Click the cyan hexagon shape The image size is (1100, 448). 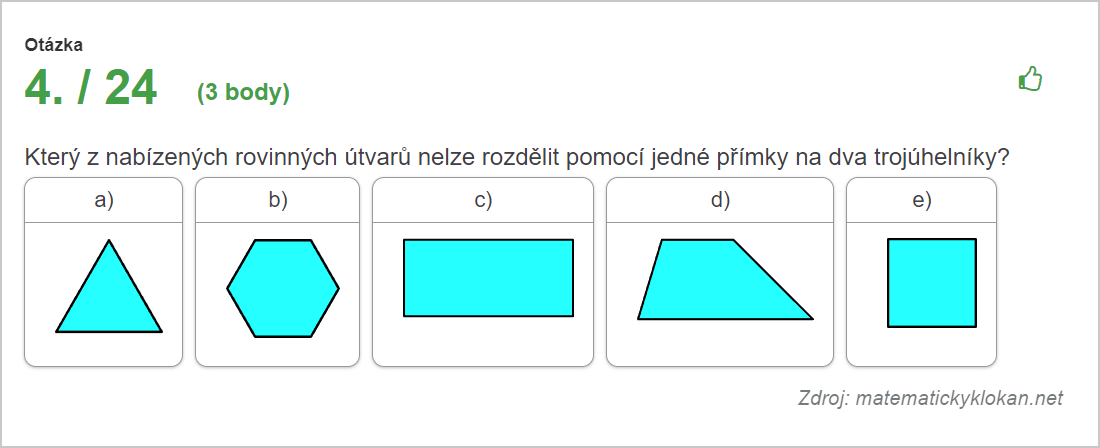coord(283,288)
